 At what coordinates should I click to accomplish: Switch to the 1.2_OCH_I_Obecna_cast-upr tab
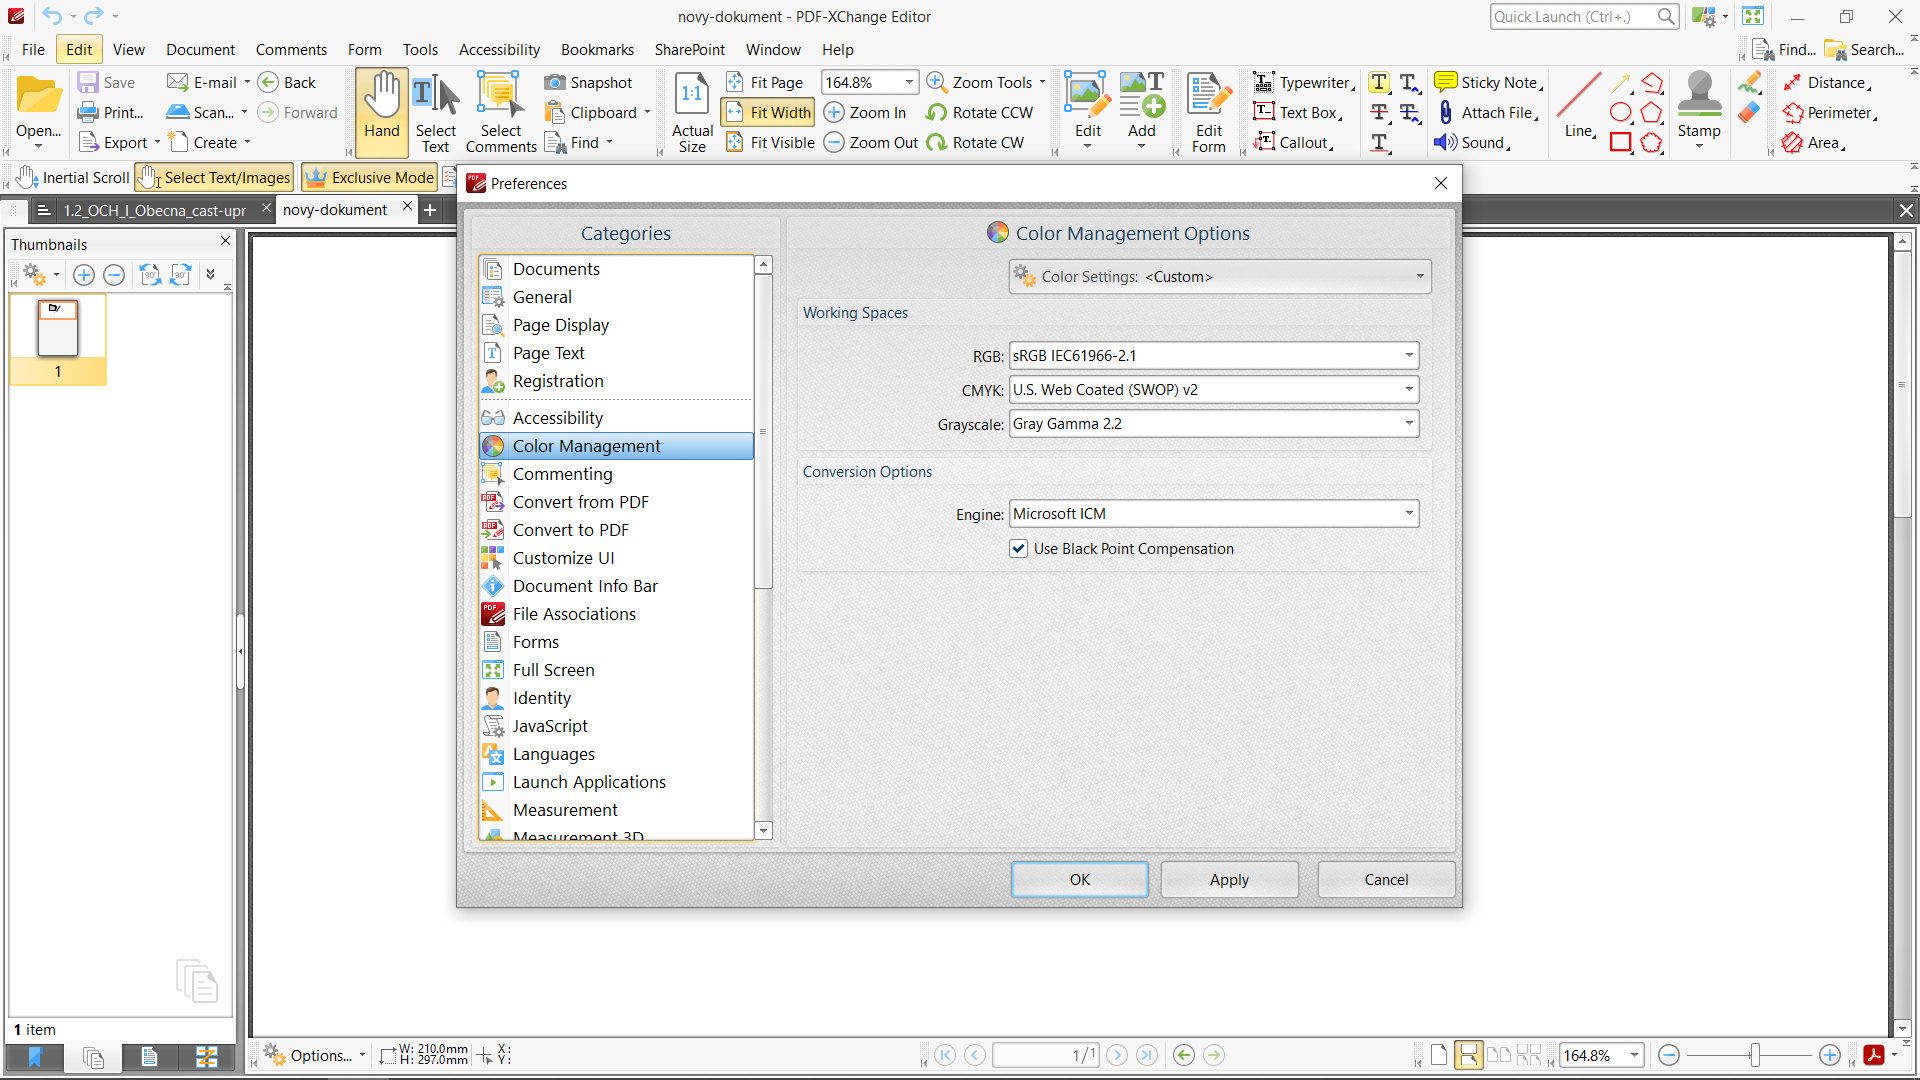point(153,210)
